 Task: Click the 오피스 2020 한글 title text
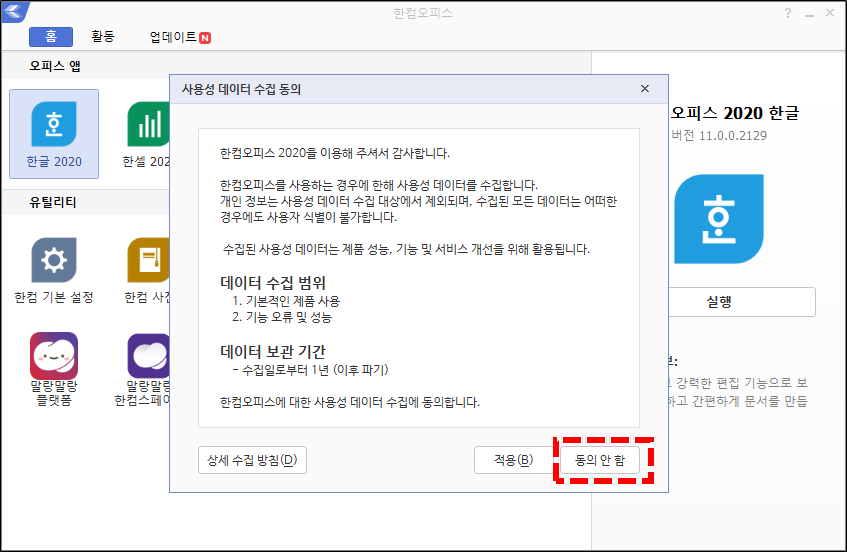(735, 113)
